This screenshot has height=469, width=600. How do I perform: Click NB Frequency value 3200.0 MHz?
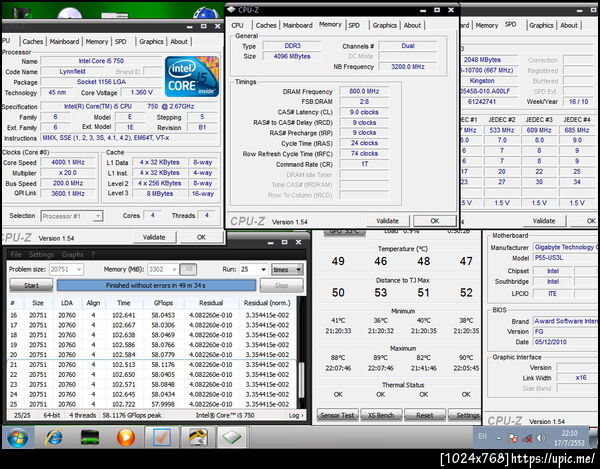tap(408, 67)
